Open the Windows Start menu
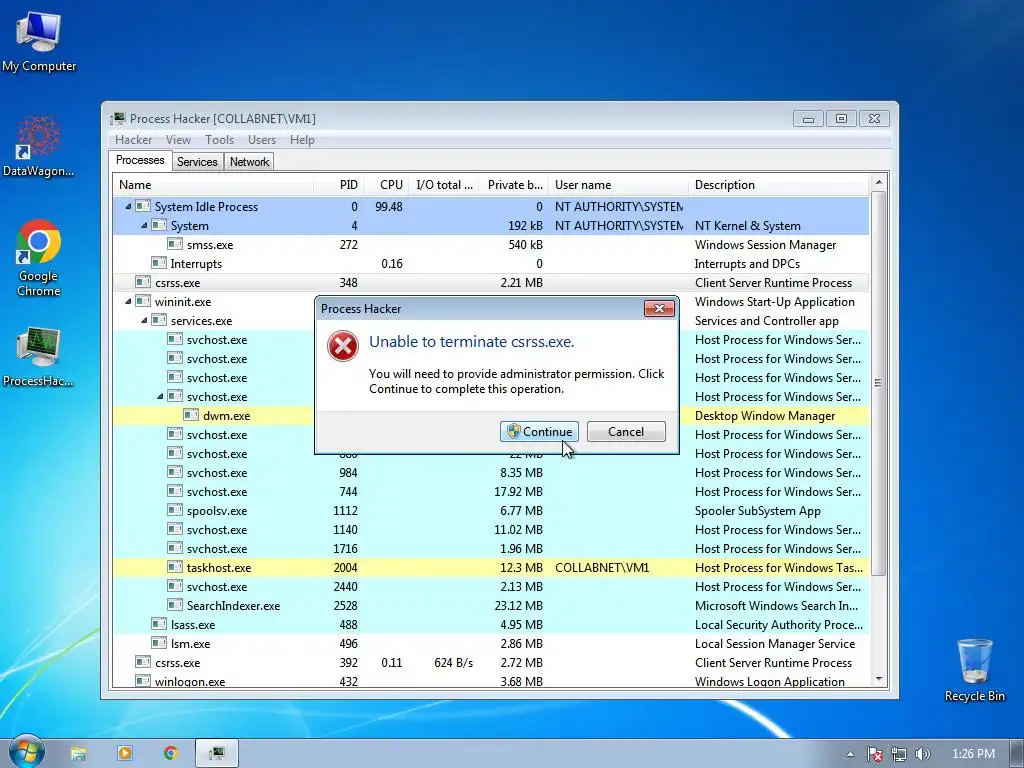The image size is (1024, 768). pyautogui.click(x=25, y=752)
